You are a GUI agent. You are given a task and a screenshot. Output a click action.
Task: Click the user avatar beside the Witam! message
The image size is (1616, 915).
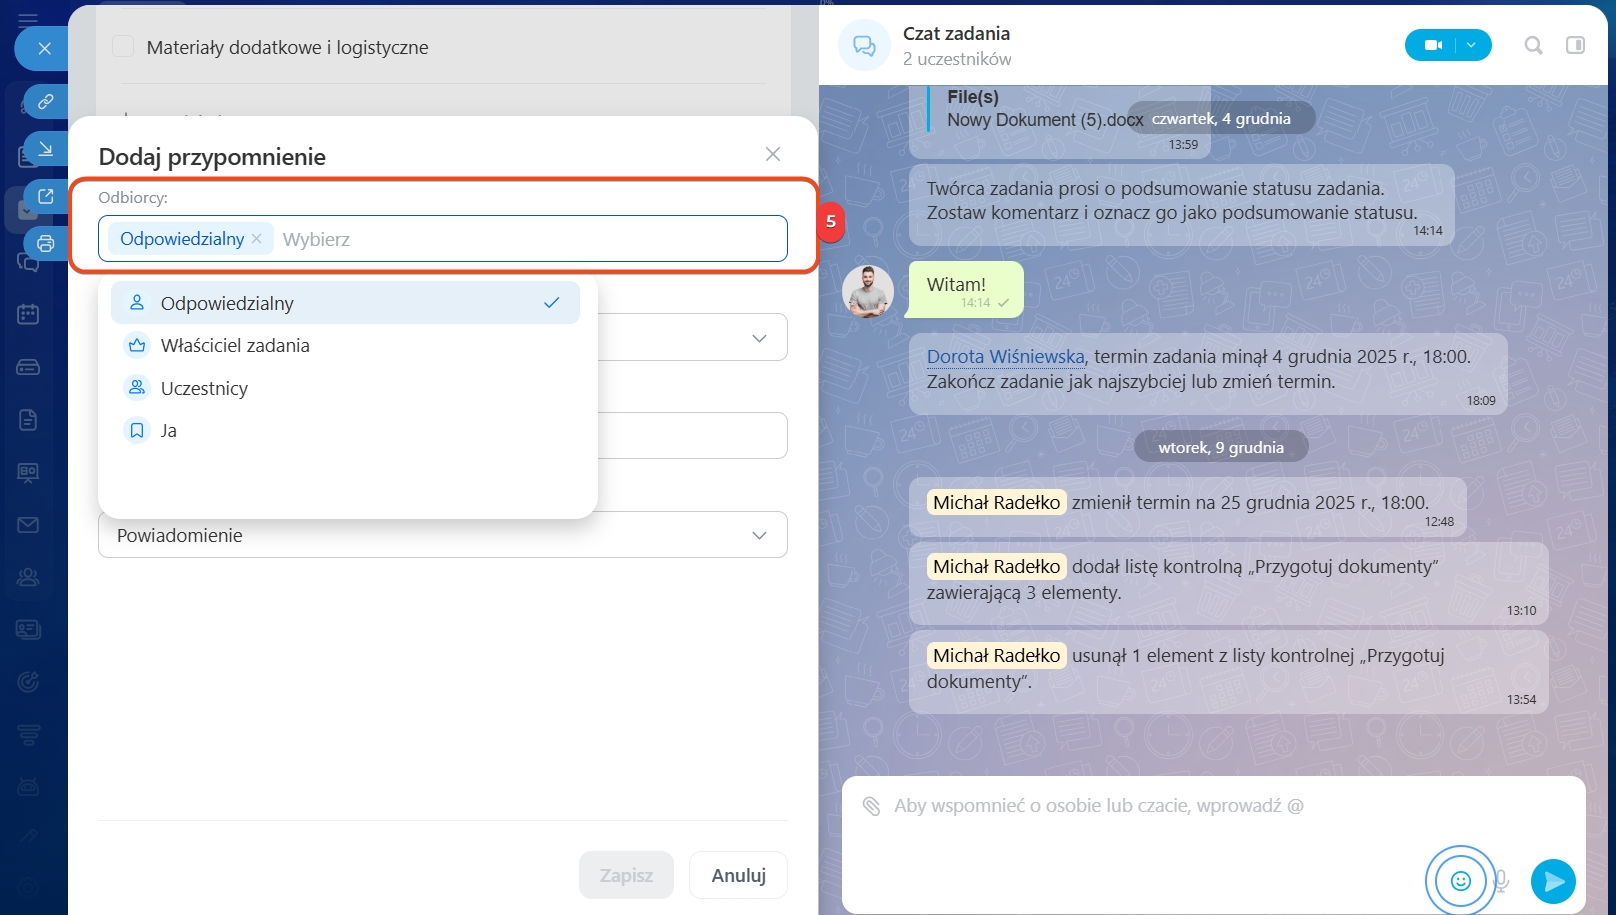point(868,291)
